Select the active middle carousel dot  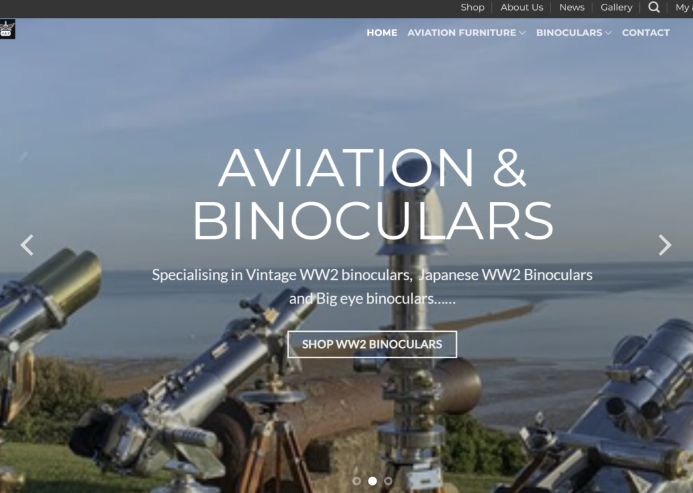click(x=373, y=481)
